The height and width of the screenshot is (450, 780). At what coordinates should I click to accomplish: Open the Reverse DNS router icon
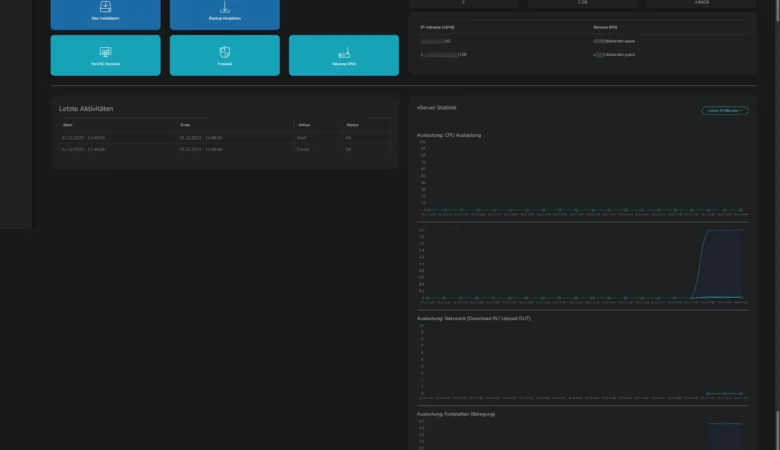[x=344, y=53]
